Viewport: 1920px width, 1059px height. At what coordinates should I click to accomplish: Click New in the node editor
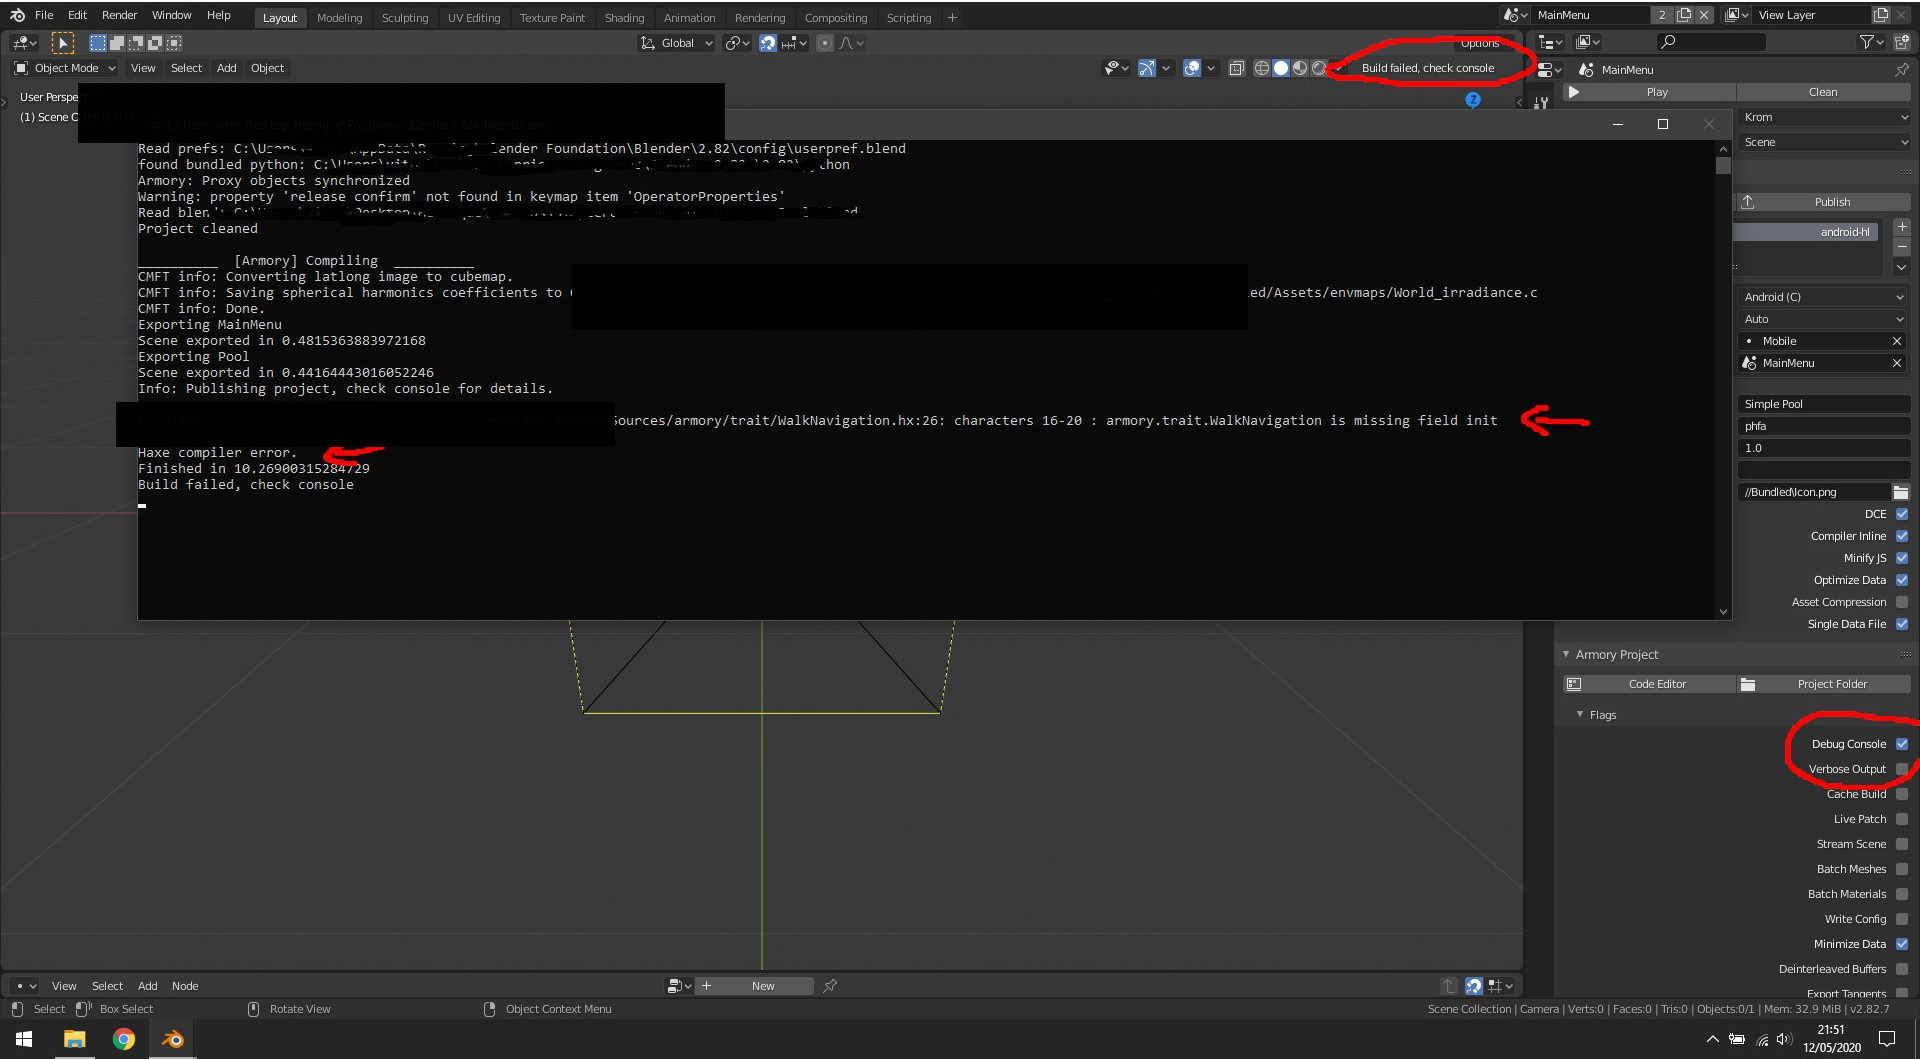pyautogui.click(x=763, y=986)
